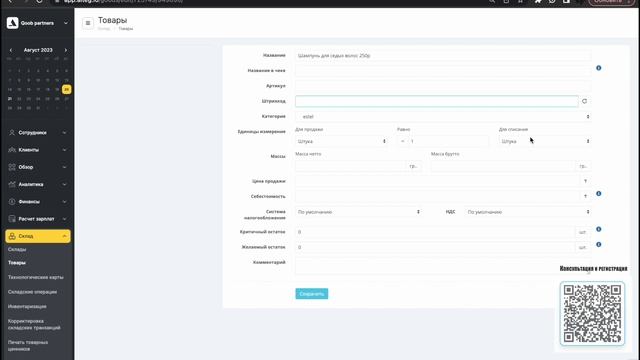The width and height of the screenshot is (640, 360).
Task: Toggle the hamburger menu button
Action: coord(88,23)
